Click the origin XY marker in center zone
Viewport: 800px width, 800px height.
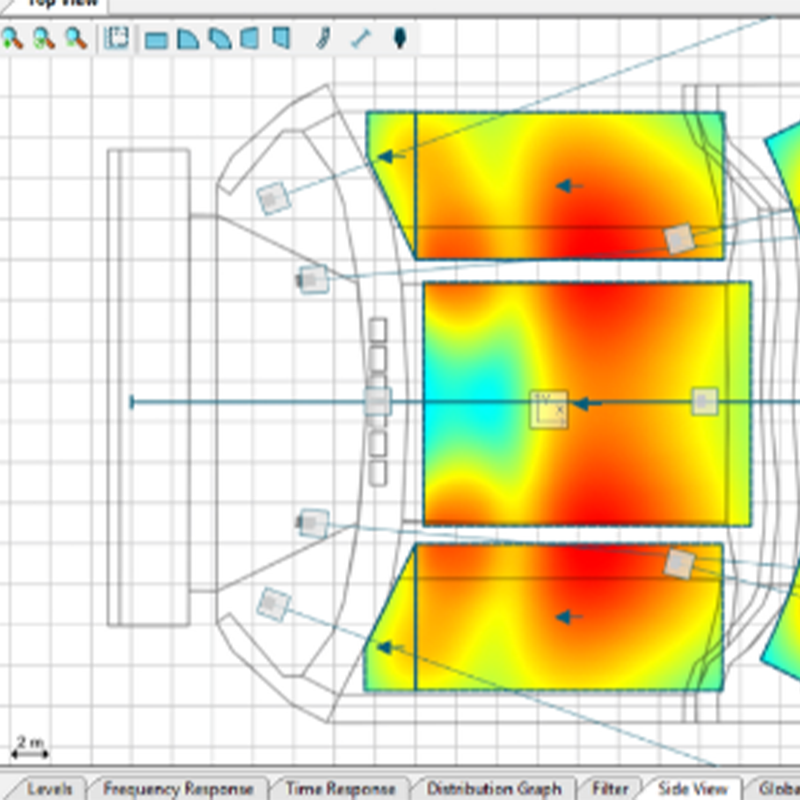pos(548,408)
